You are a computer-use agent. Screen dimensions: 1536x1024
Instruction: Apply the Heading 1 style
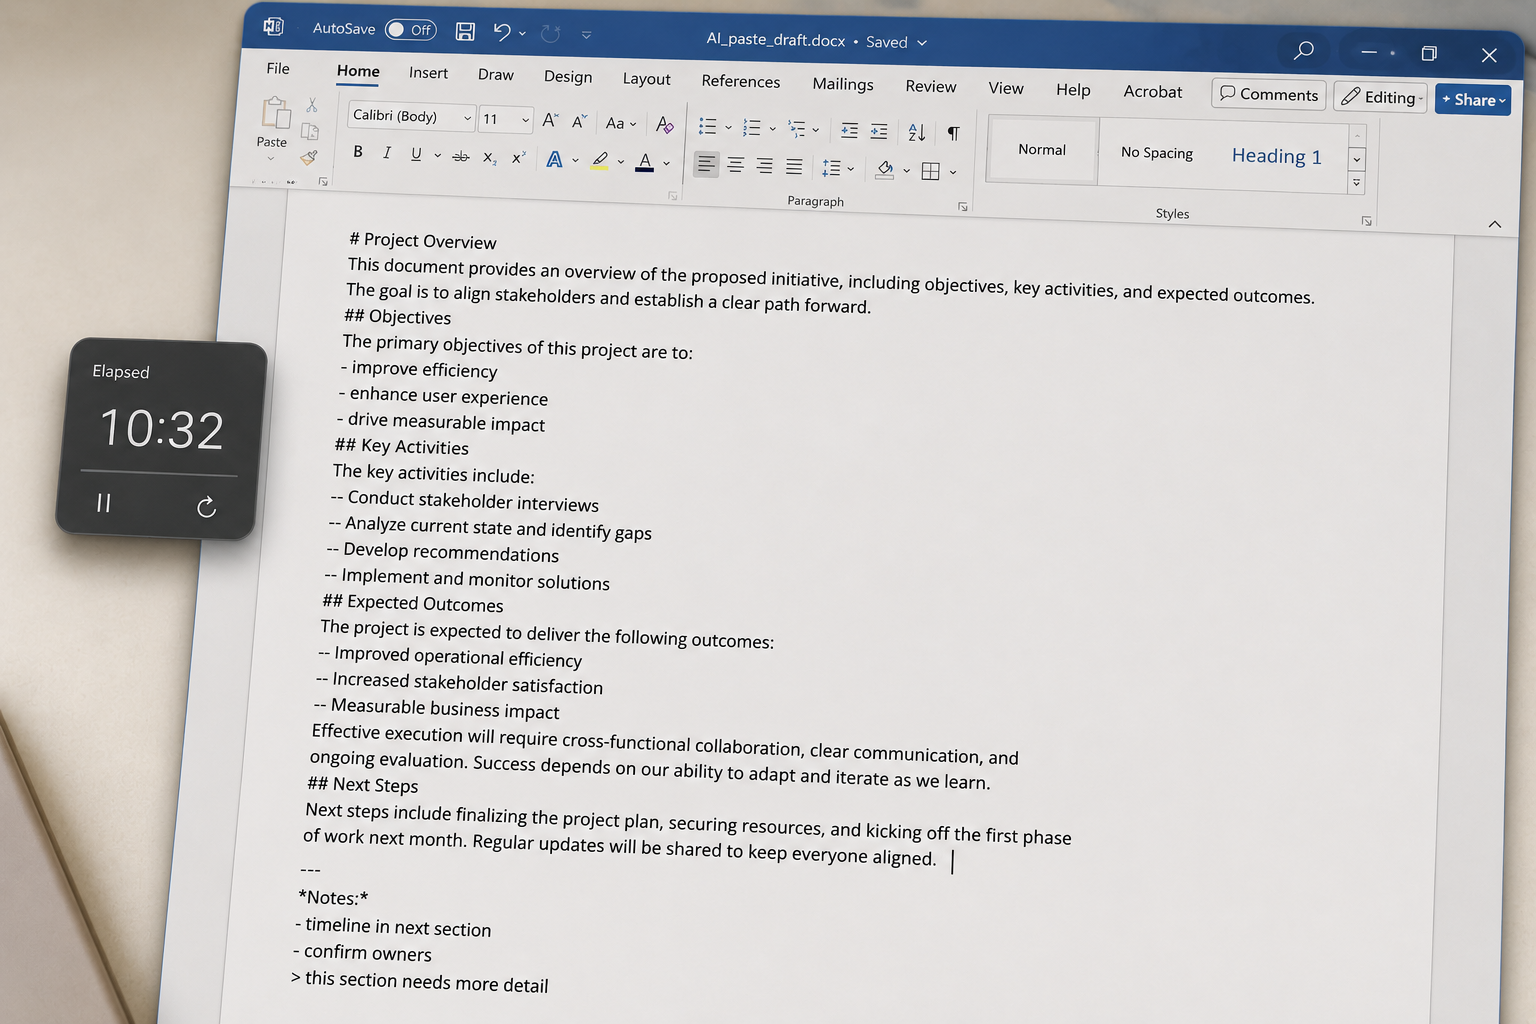[1276, 156]
